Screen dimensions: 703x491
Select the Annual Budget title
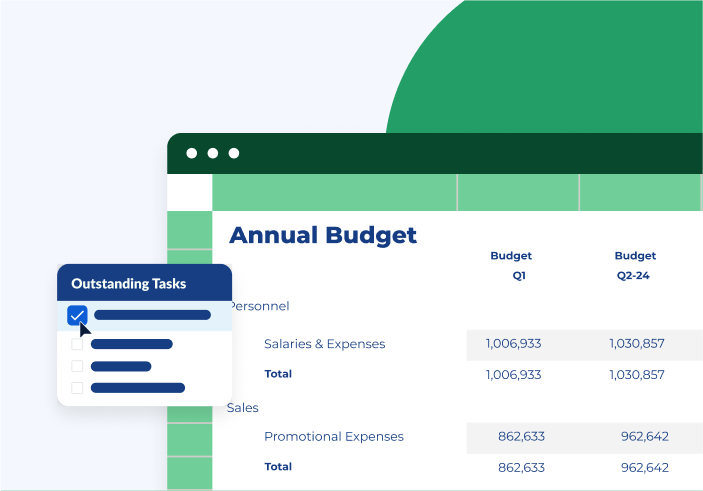pyautogui.click(x=323, y=235)
